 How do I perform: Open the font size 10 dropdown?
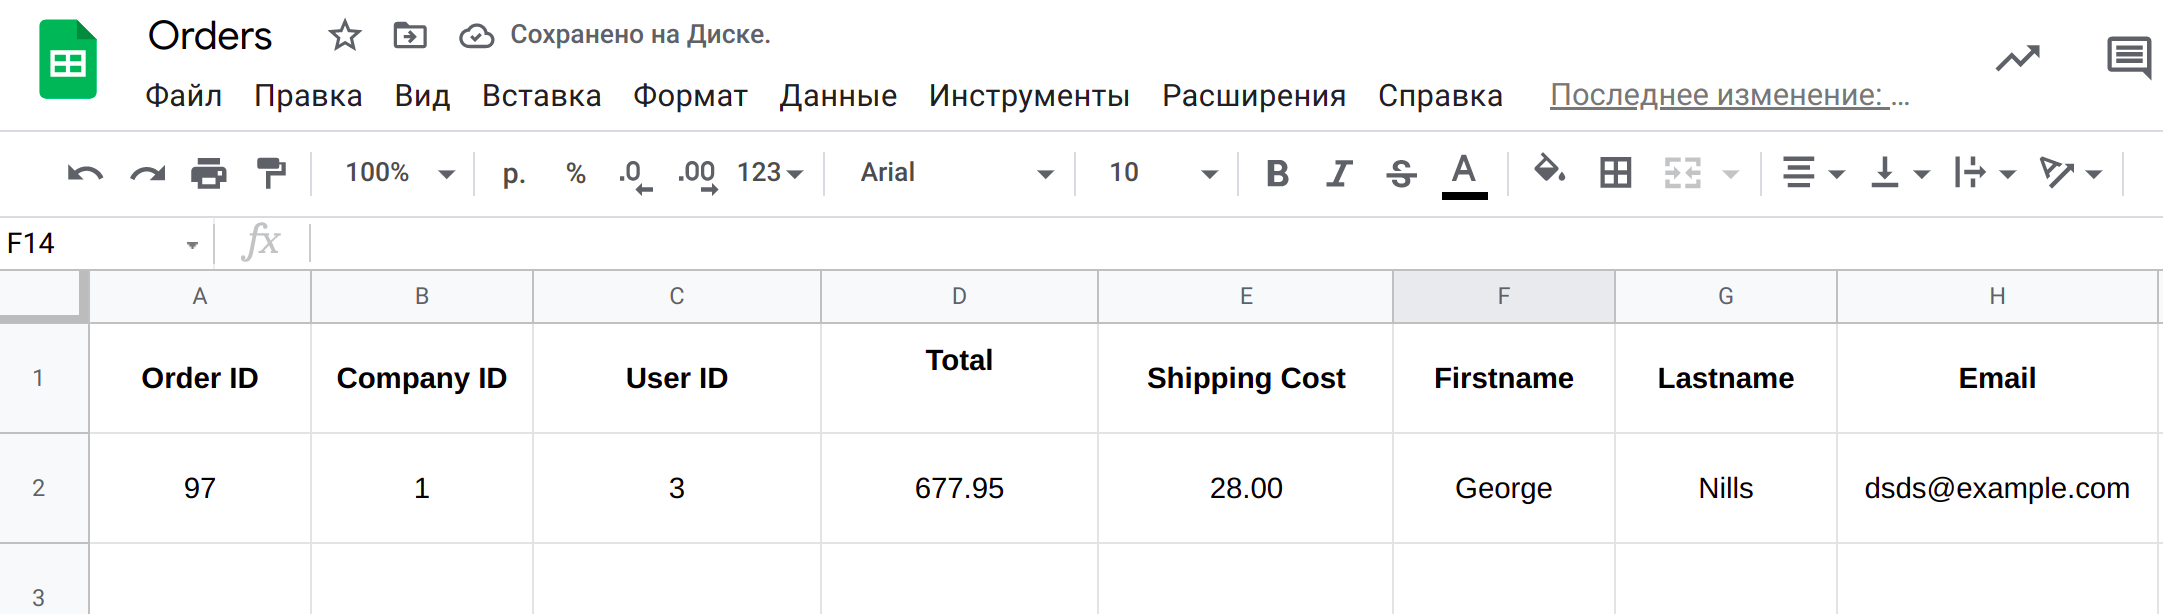(x=1162, y=173)
